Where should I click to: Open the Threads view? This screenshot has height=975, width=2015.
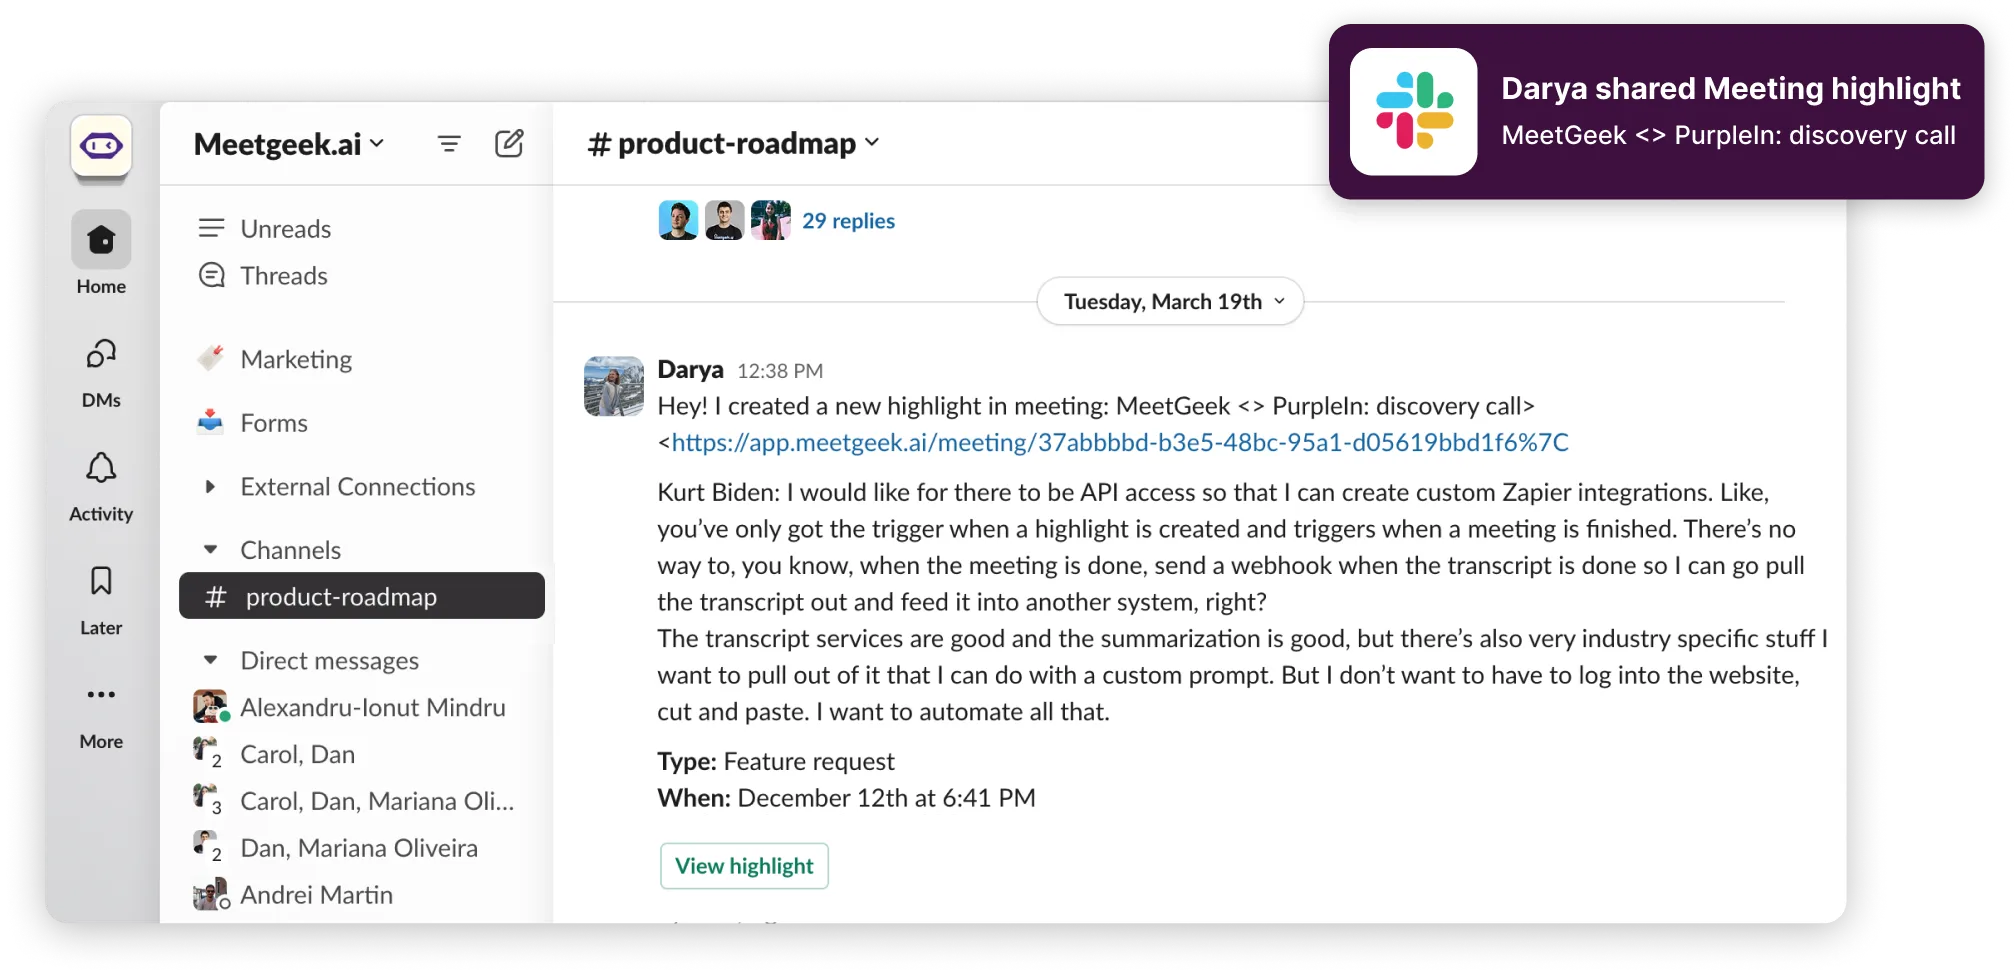(x=284, y=276)
